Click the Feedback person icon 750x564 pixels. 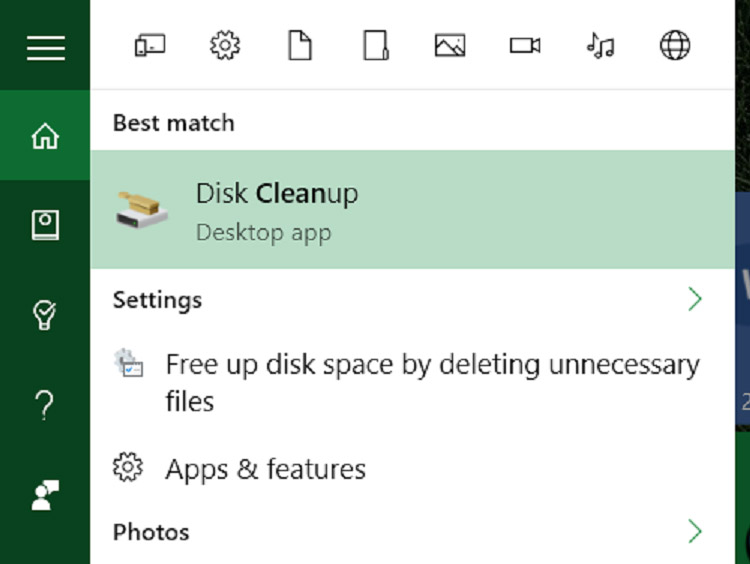45,495
